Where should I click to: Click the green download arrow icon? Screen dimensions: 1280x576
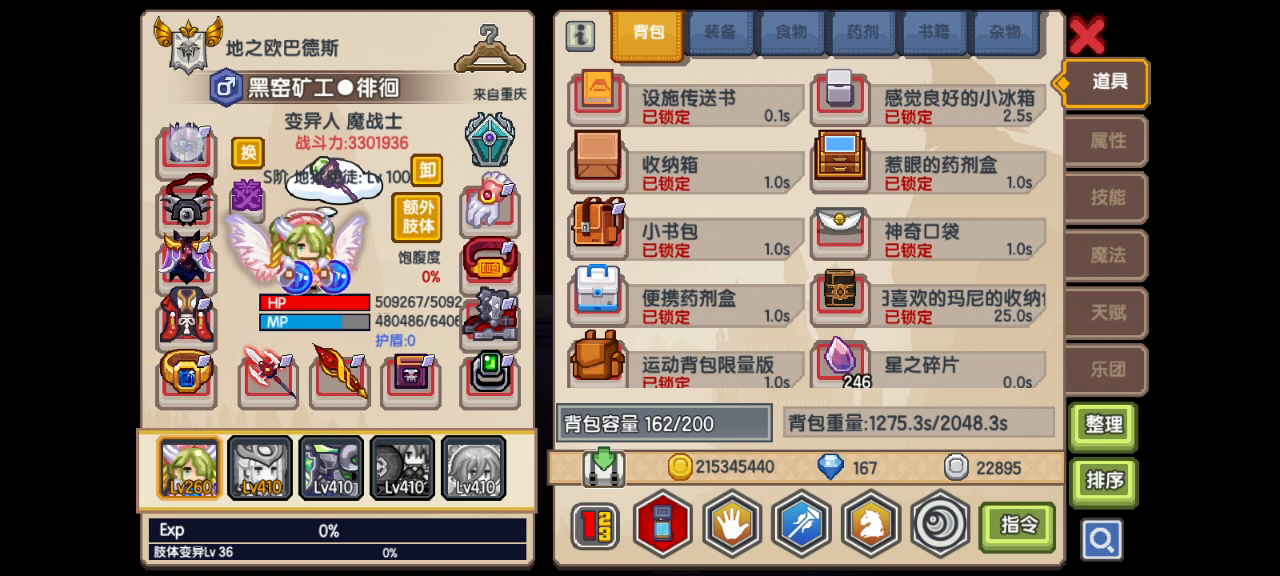[604, 468]
